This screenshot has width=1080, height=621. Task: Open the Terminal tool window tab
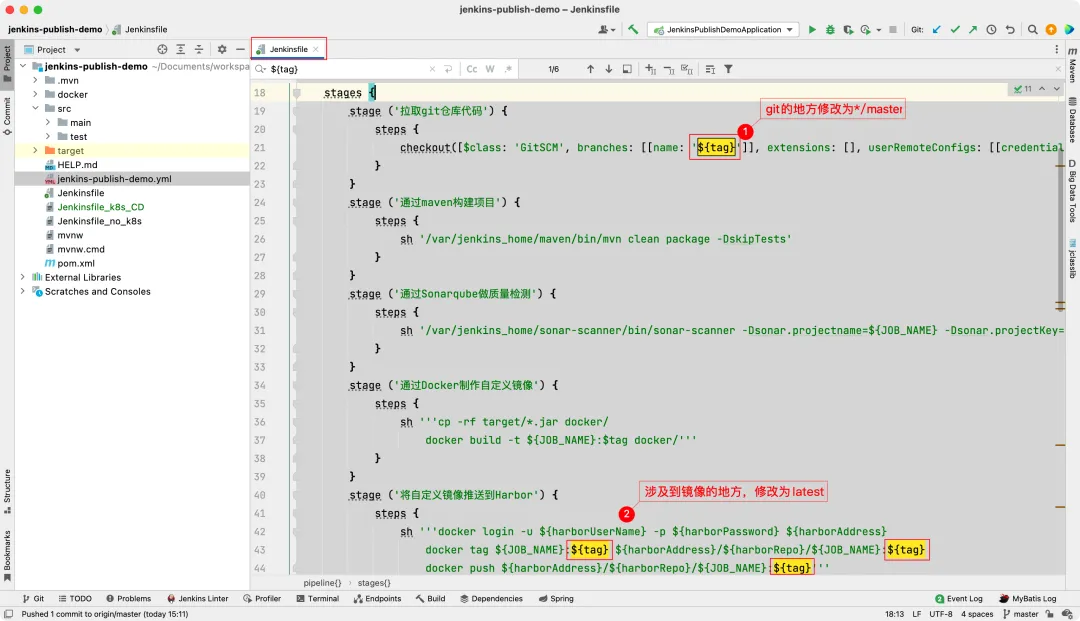click(x=318, y=598)
